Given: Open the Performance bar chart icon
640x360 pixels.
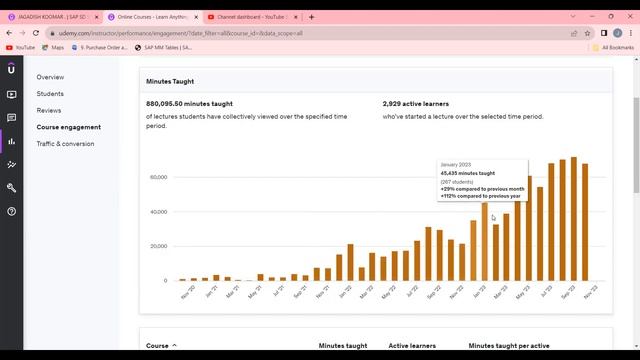Looking at the screenshot, I should point(11,141).
